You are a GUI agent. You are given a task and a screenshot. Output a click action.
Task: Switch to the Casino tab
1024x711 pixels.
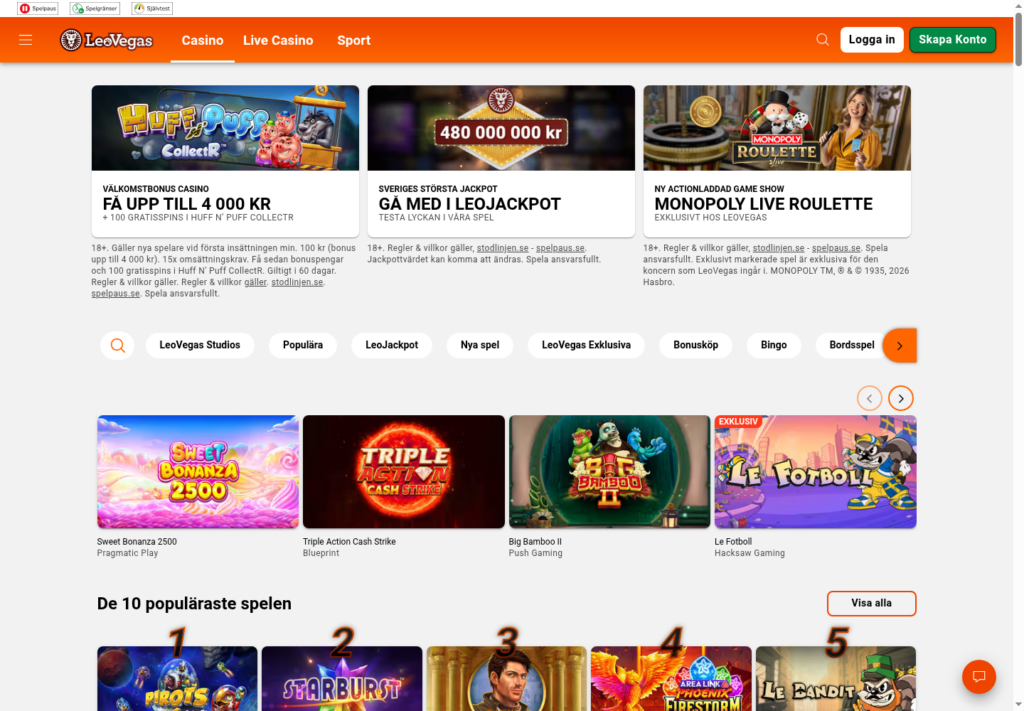pyautogui.click(x=202, y=40)
